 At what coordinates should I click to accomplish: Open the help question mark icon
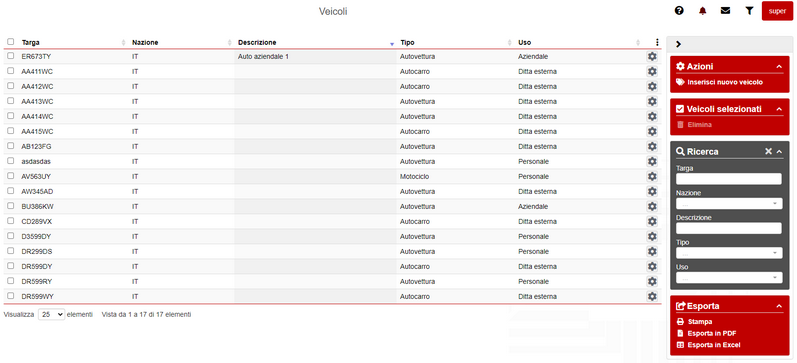point(679,11)
